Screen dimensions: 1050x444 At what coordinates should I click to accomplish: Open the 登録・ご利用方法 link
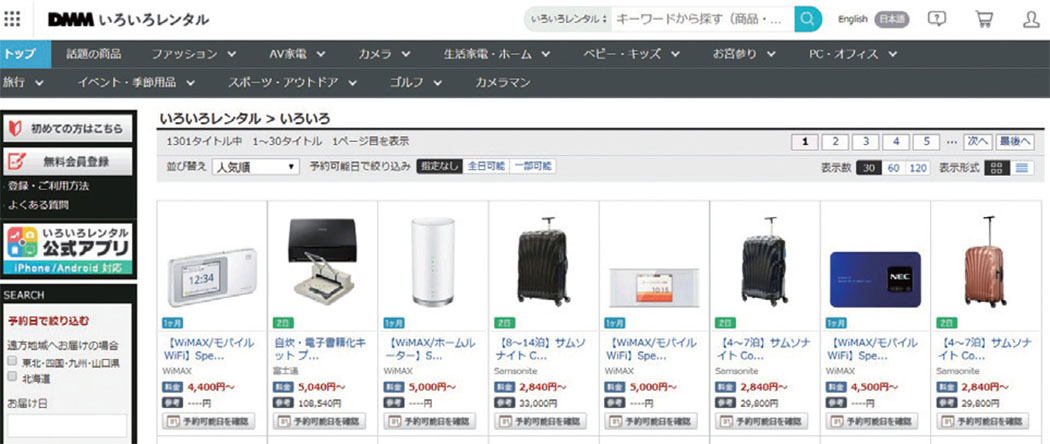tap(48, 186)
